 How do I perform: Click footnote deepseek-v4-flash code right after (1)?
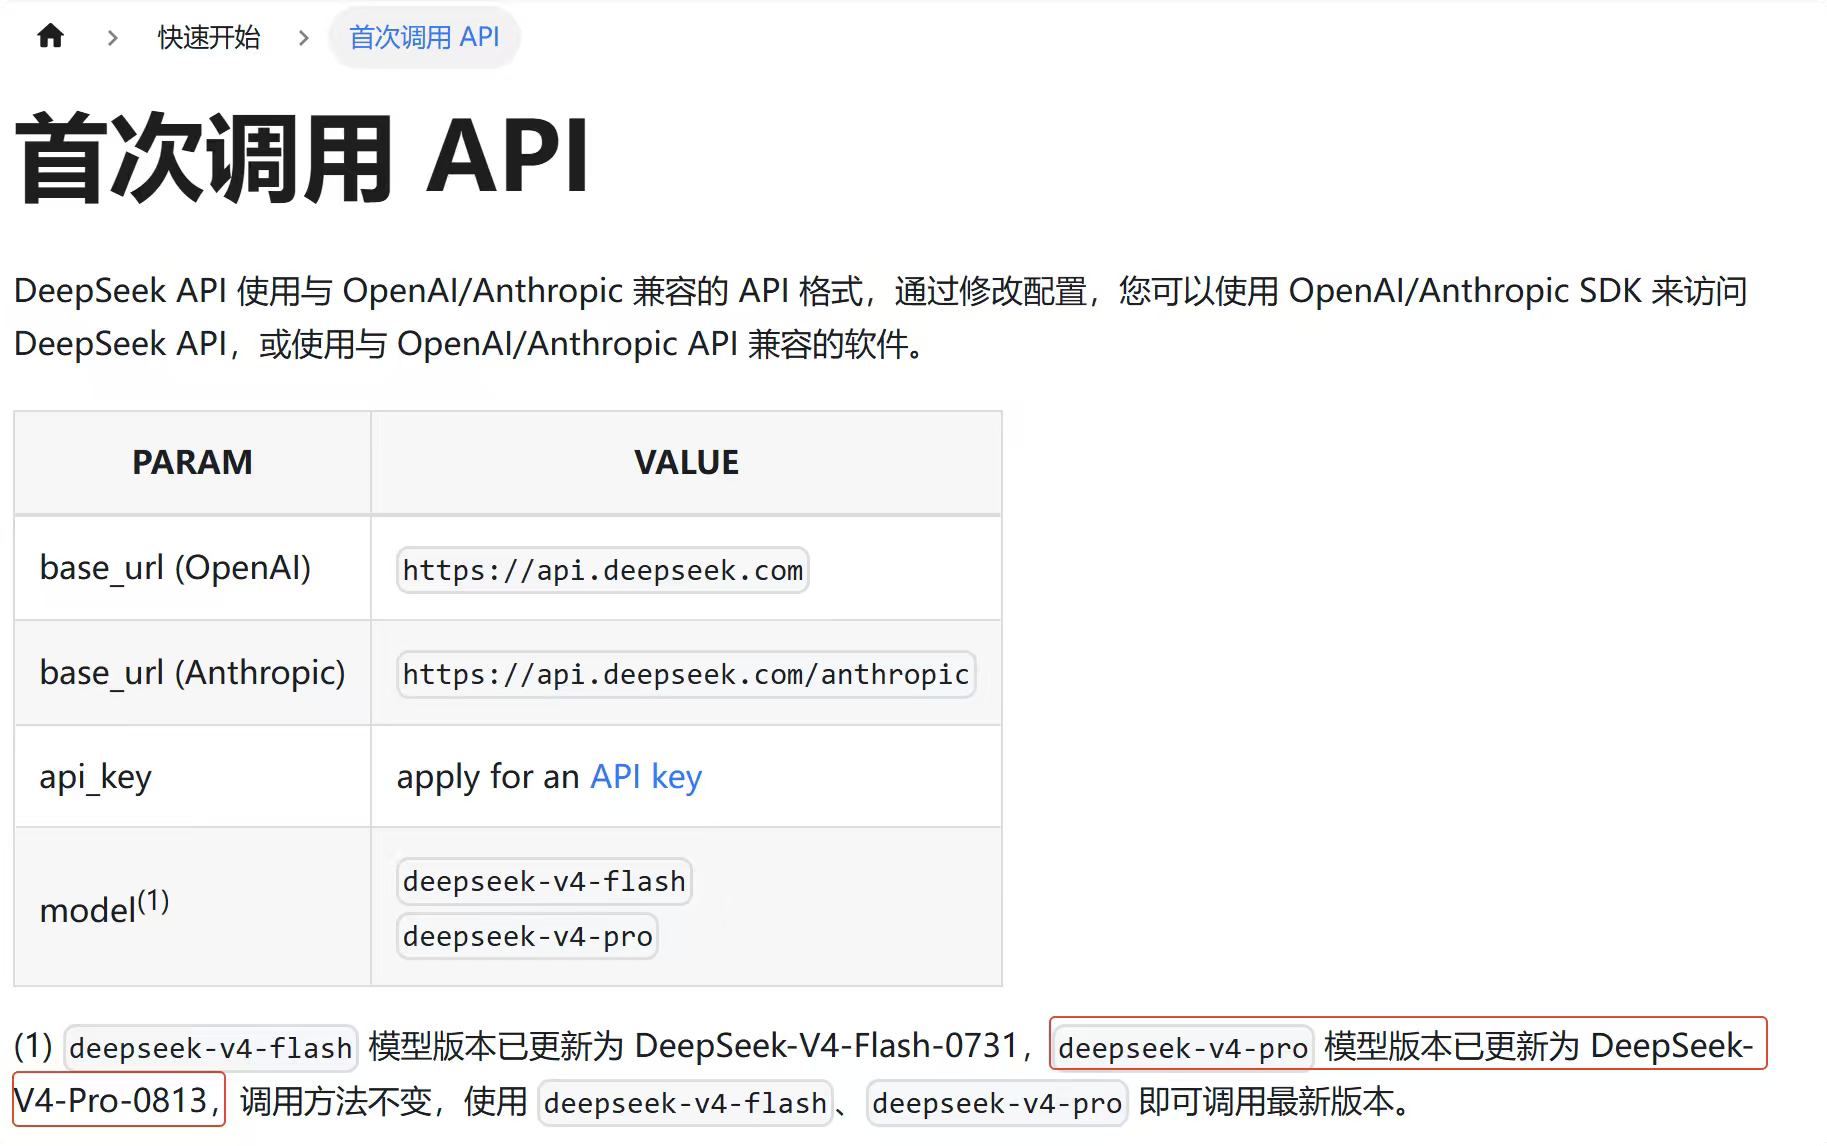211,1048
